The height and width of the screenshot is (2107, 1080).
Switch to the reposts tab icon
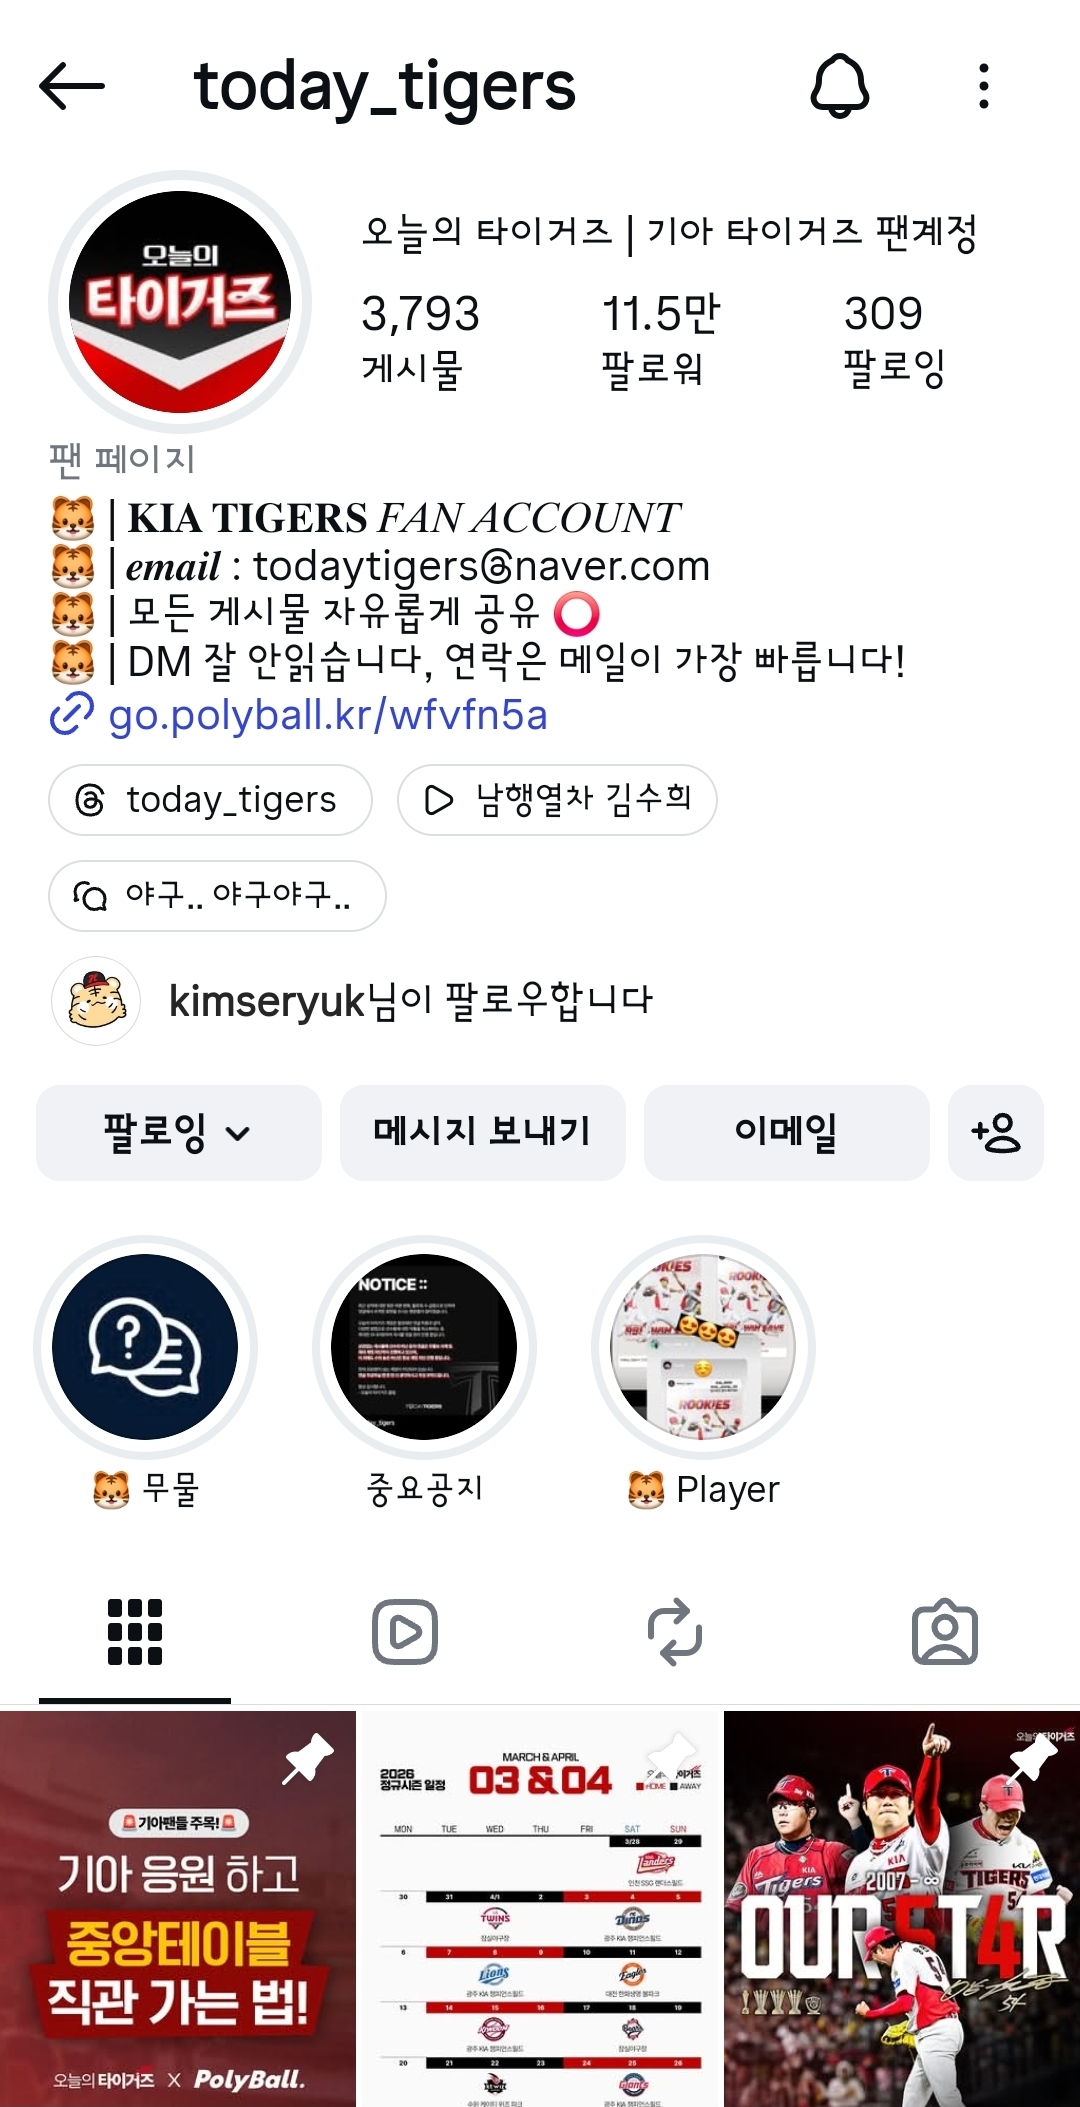coord(675,1632)
